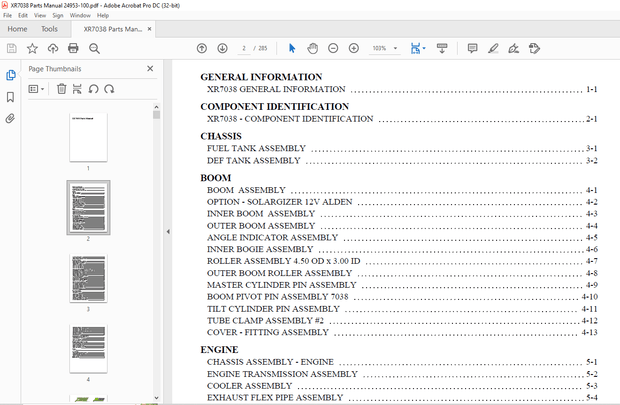Switch to the Tools tab
Image resolution: width=620 pixels, height=405 pixels.
pyautogui.click(x=49, y=29)
